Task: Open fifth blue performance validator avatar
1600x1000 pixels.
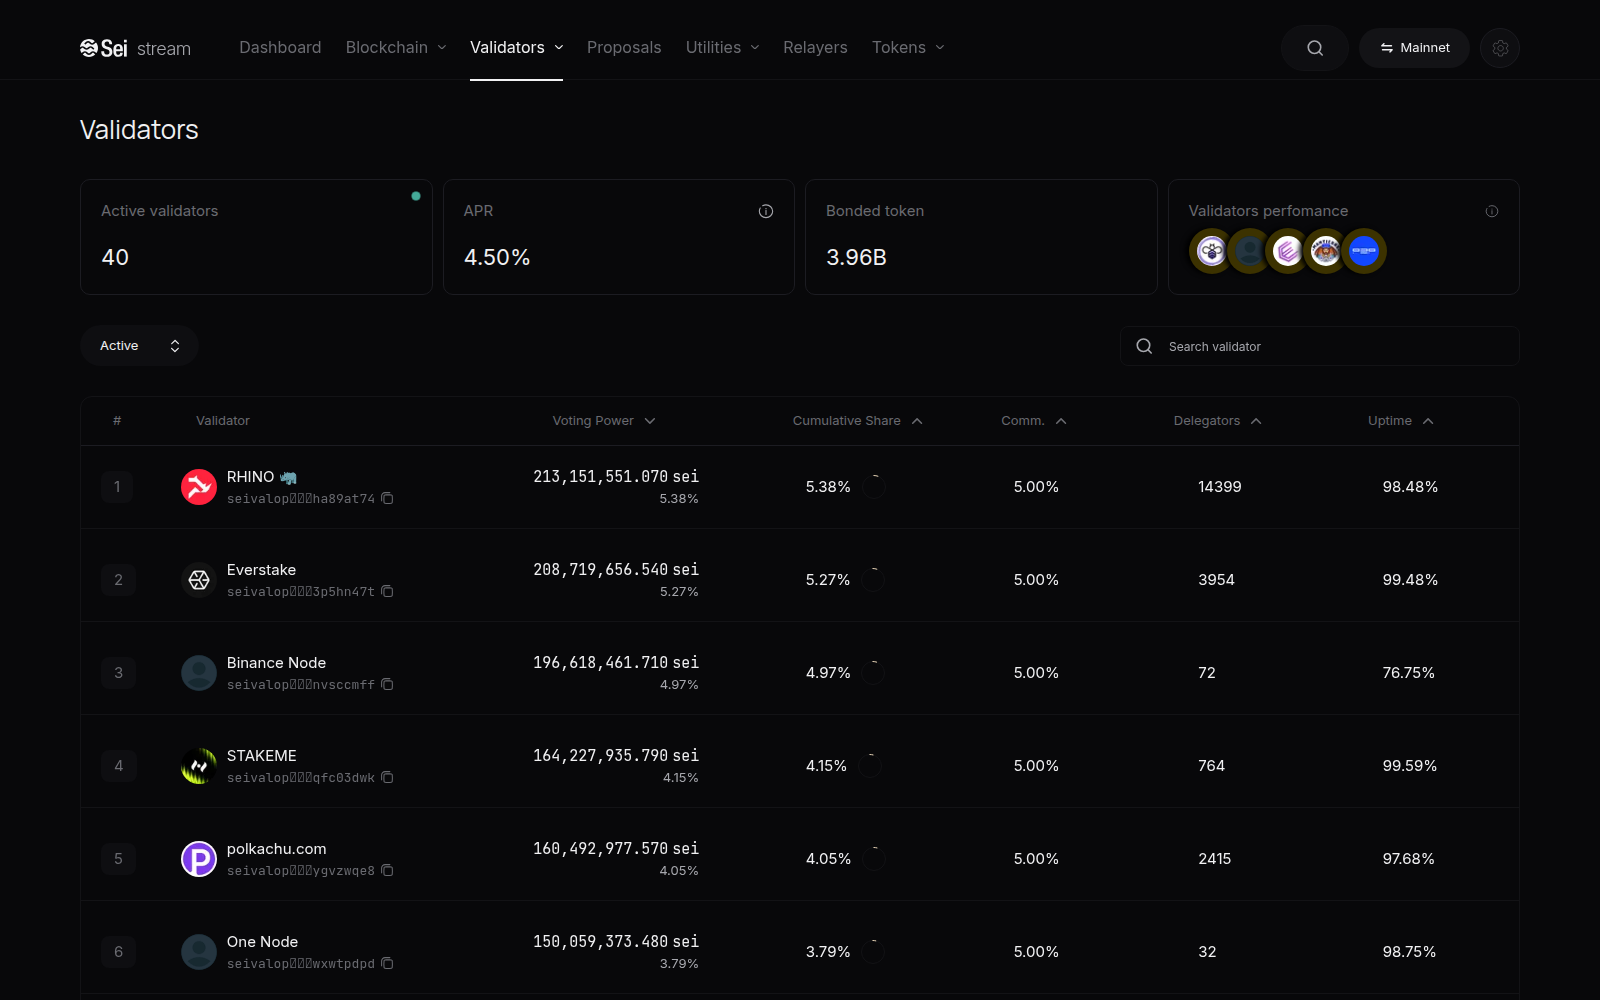Action: 1364,251
